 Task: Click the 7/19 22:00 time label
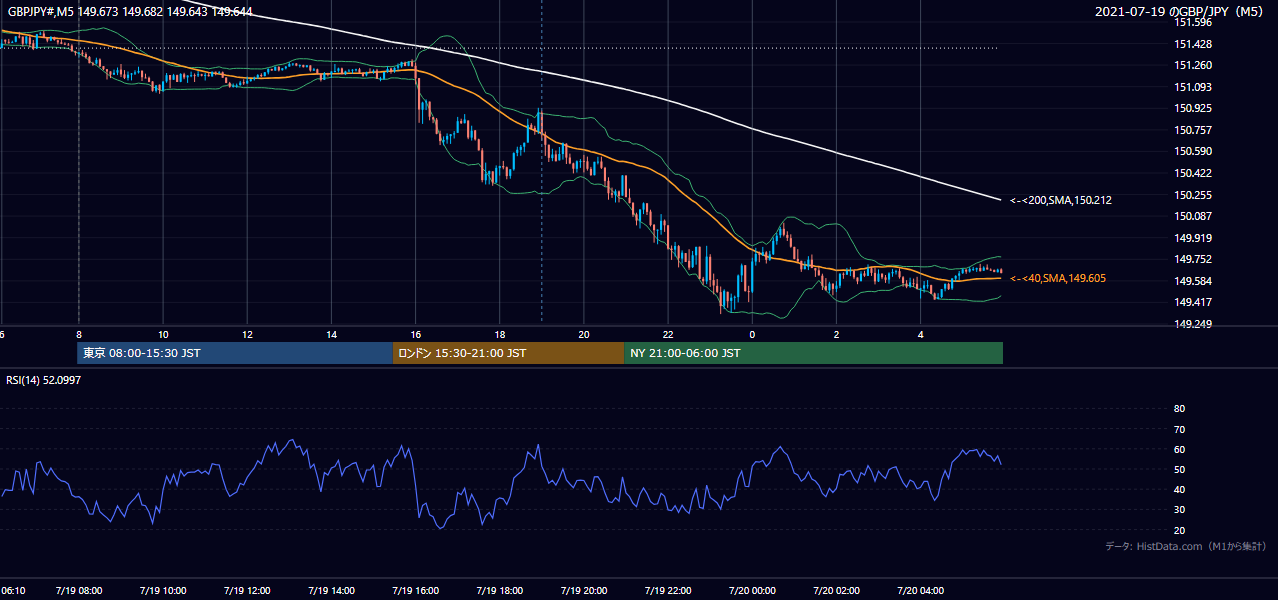point(668,590)
